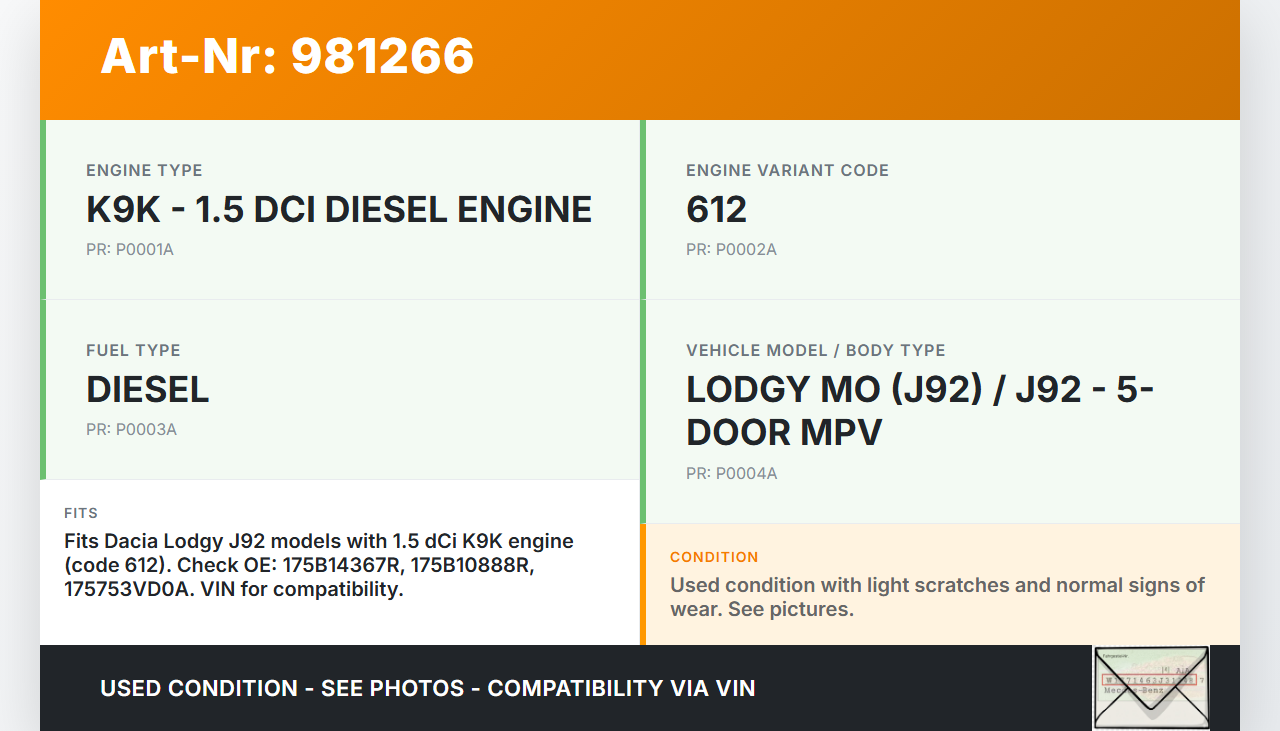
Task: Click the Art-Nr: 981266 heading
Action: (287, 56)
